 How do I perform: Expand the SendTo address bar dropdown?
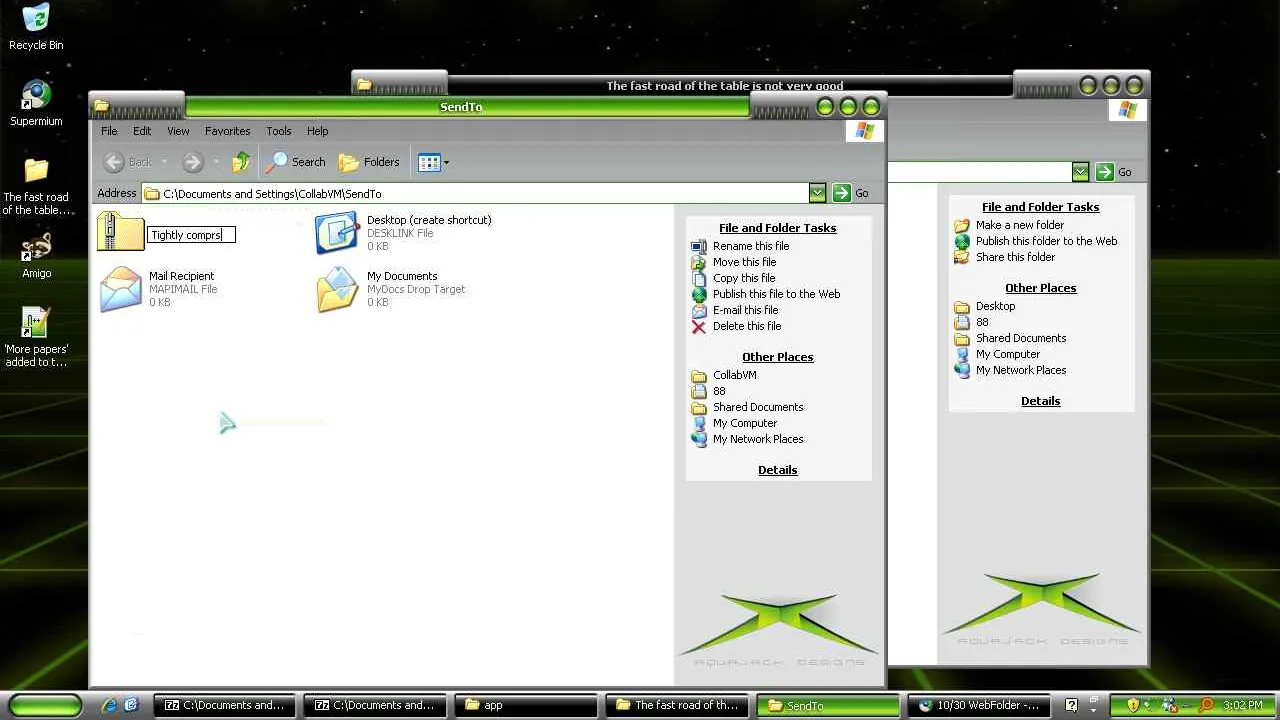tap(817, 194)
